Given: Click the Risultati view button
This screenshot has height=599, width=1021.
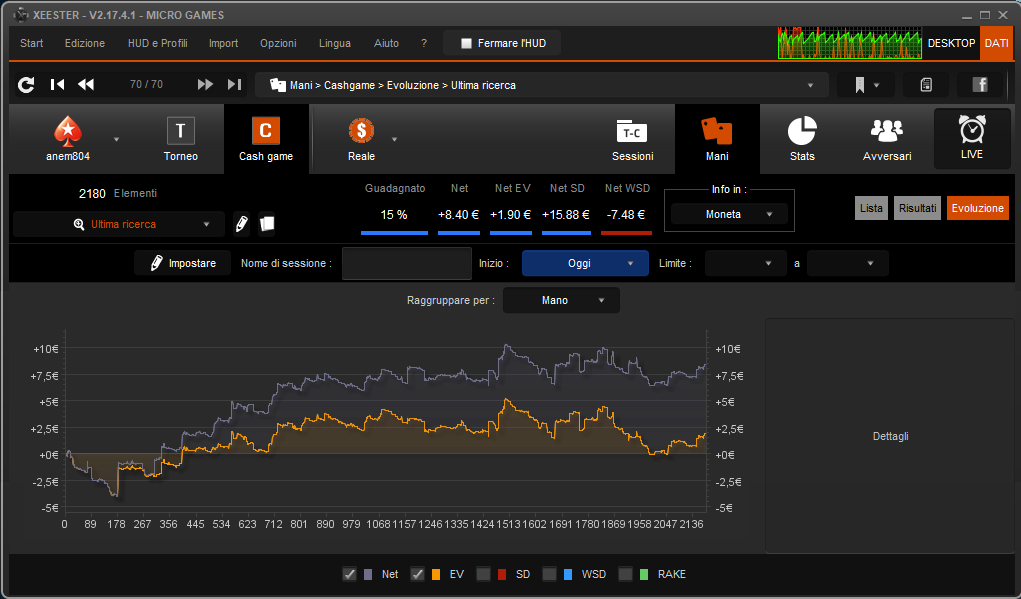Looking at the screenshot, I should [x=917, y=208].
